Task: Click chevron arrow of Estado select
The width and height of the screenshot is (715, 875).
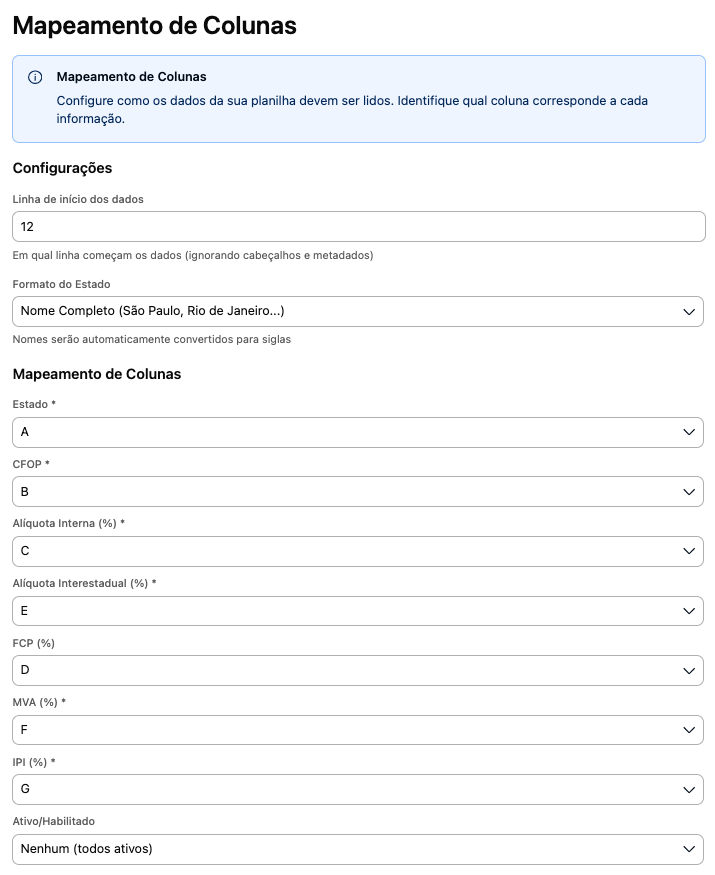Action: click(x=689, y=432)
